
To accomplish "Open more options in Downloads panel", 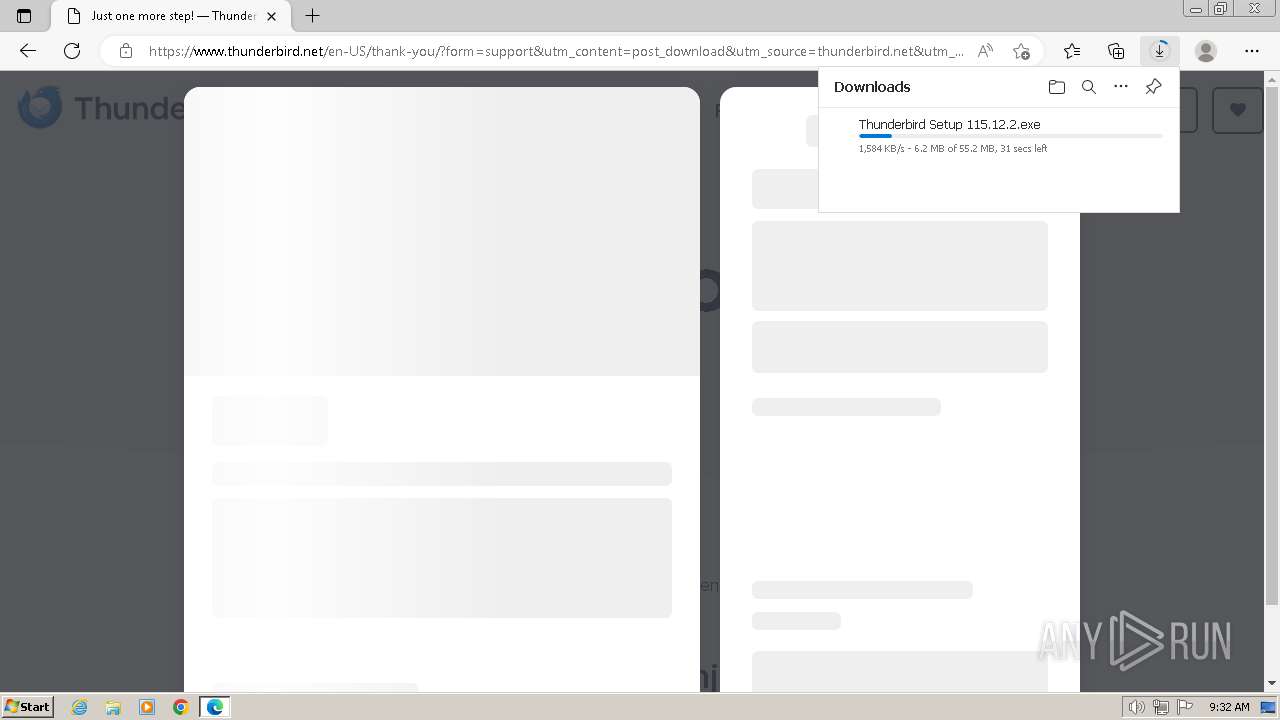I will click(x=1121, y=87).
